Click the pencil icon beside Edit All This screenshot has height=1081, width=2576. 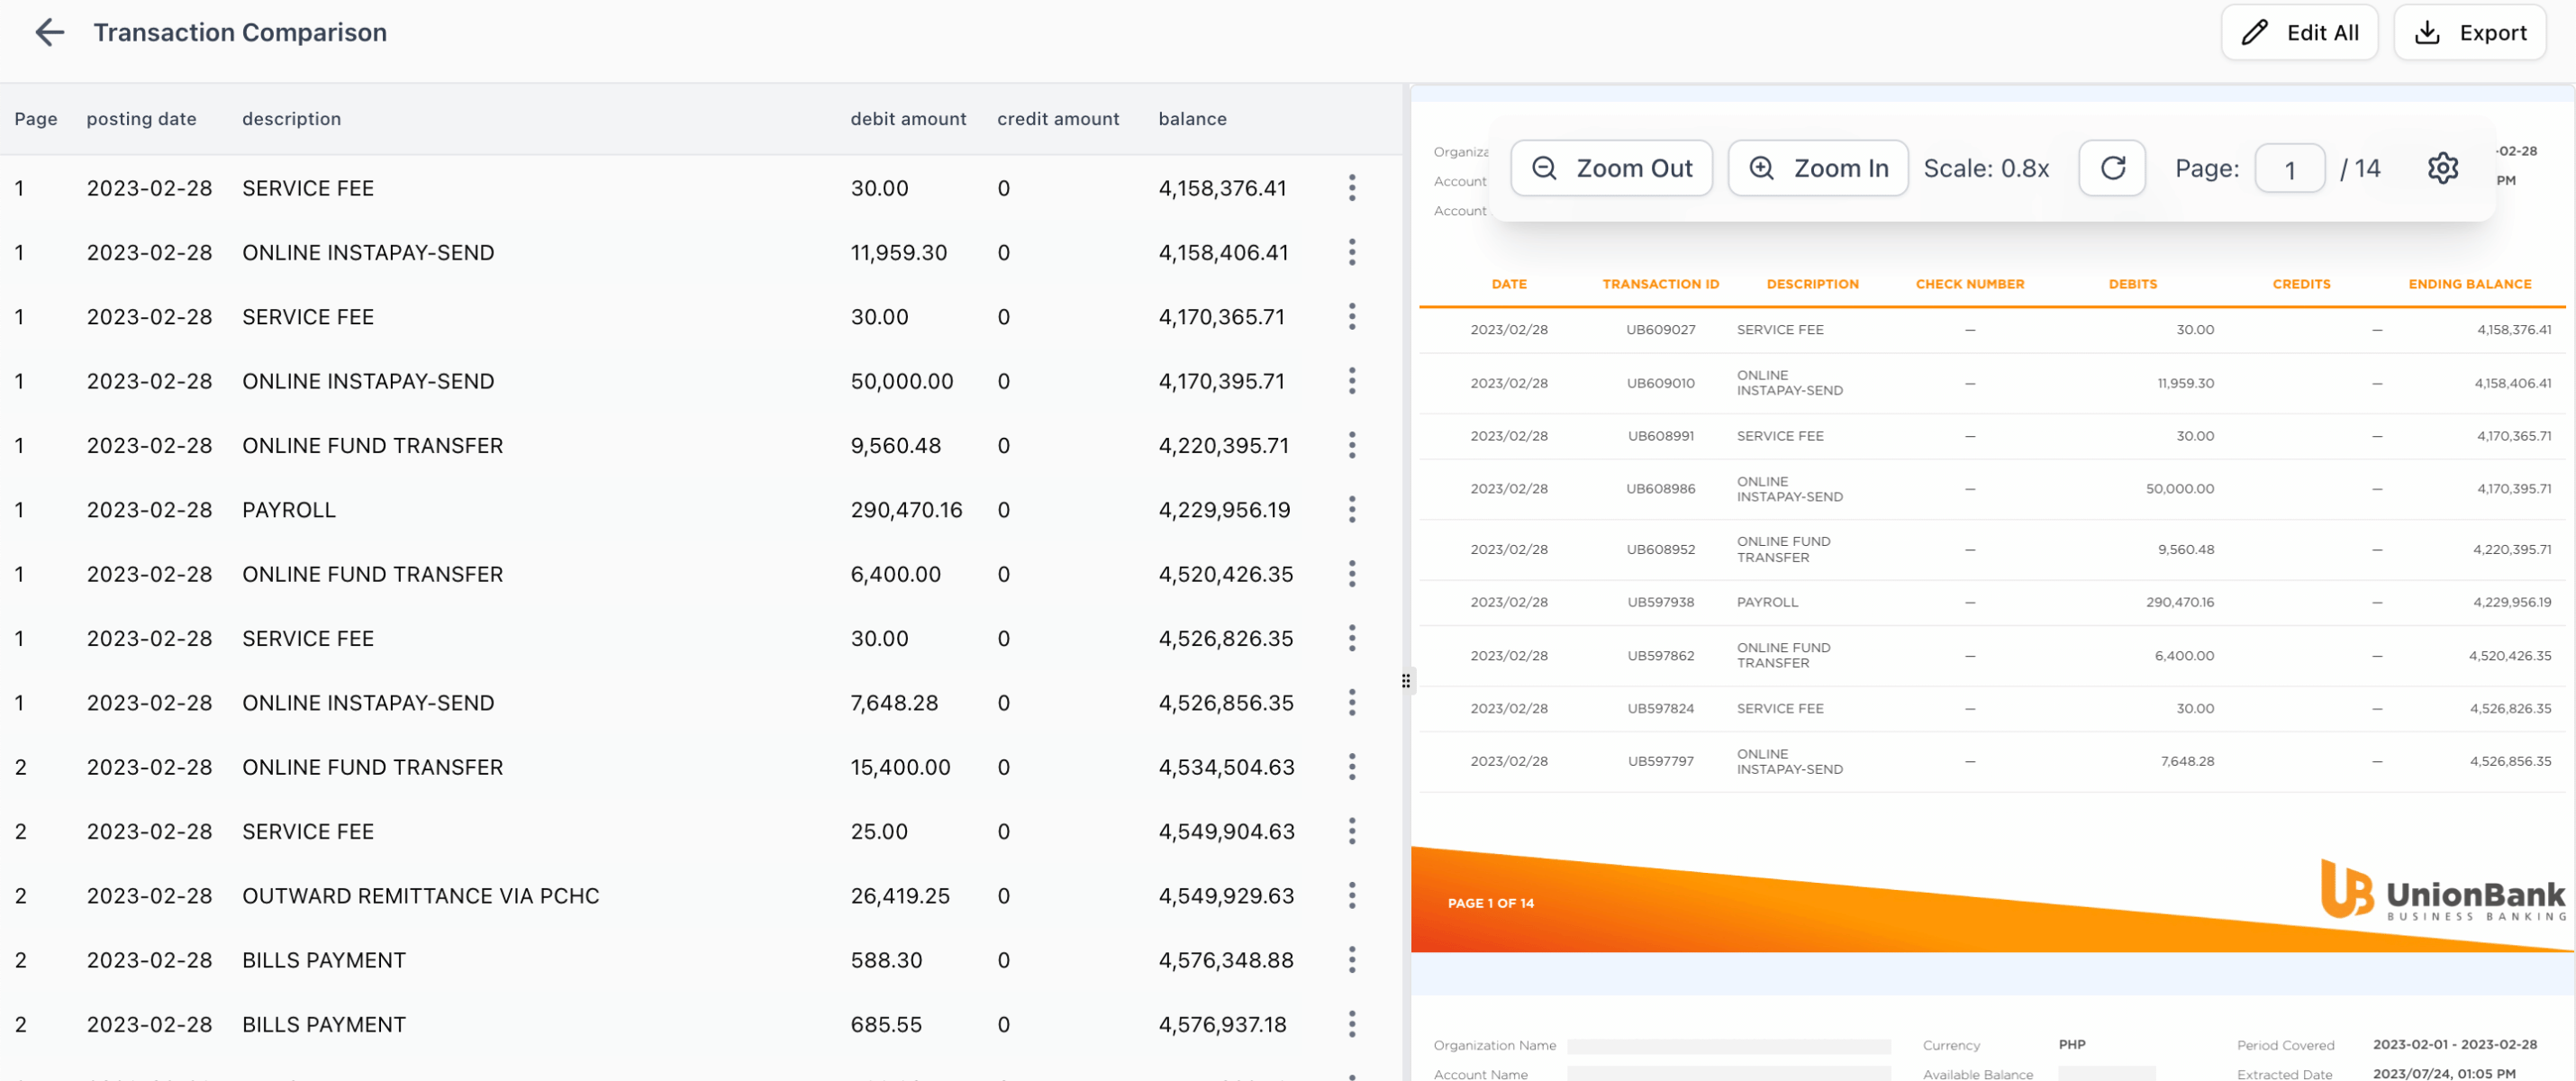[2253, 32]
